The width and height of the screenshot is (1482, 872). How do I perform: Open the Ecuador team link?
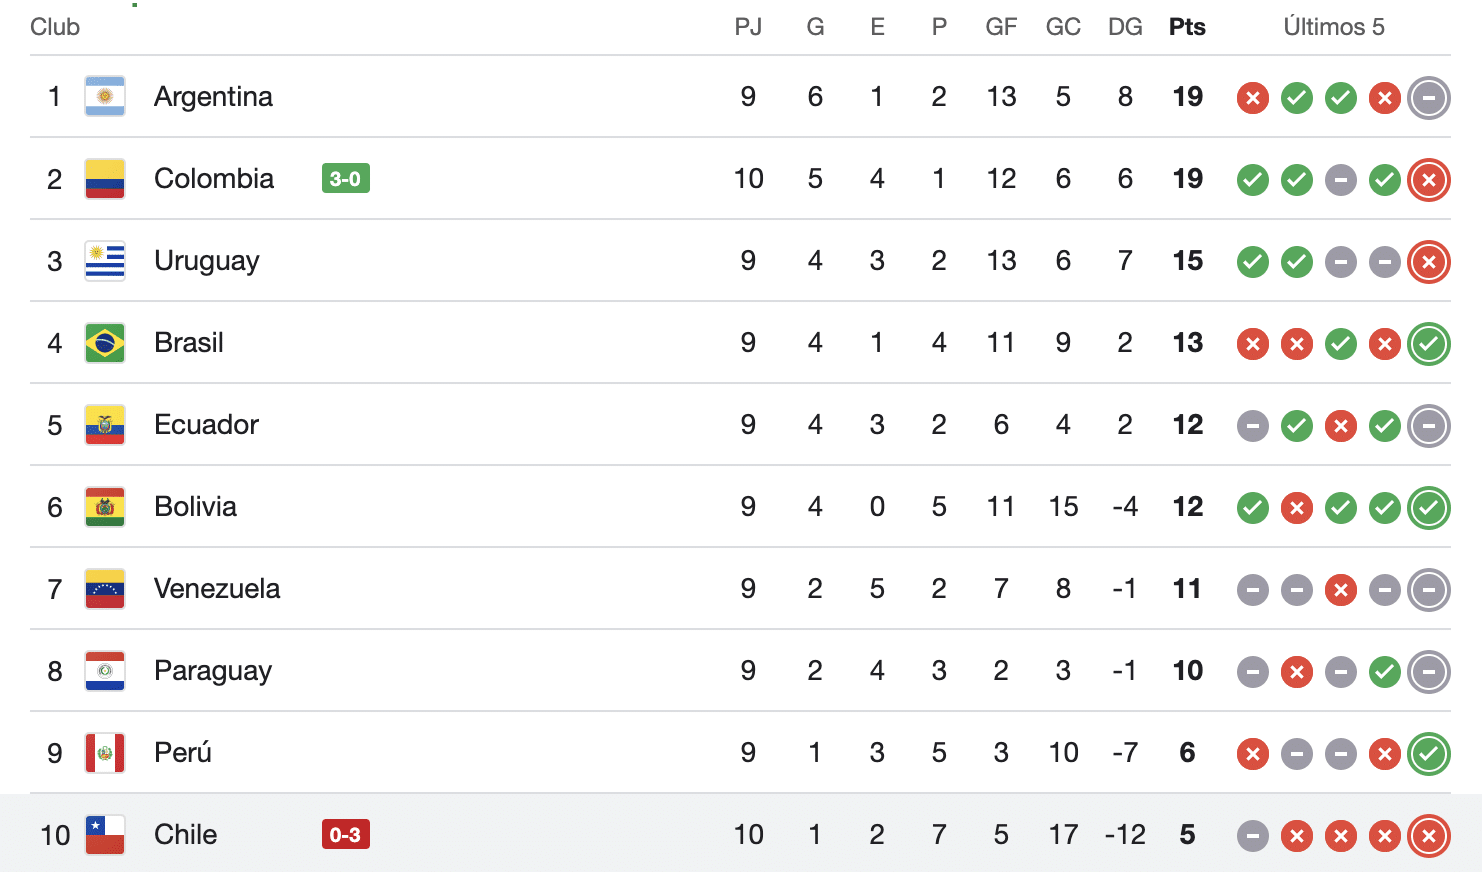coord(206,425)
